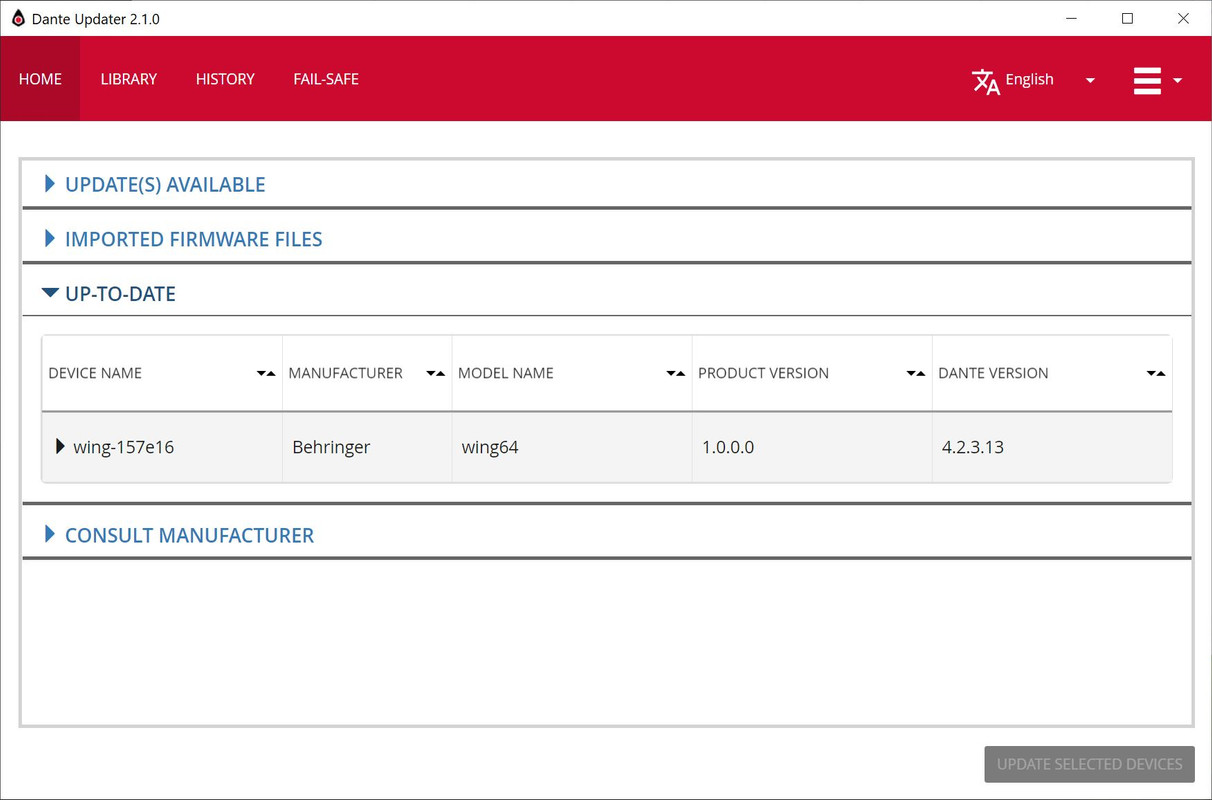Sort by Dante Version column arrows
Viewport: 1212px width, 800px height.
(x=1155, y=373)
